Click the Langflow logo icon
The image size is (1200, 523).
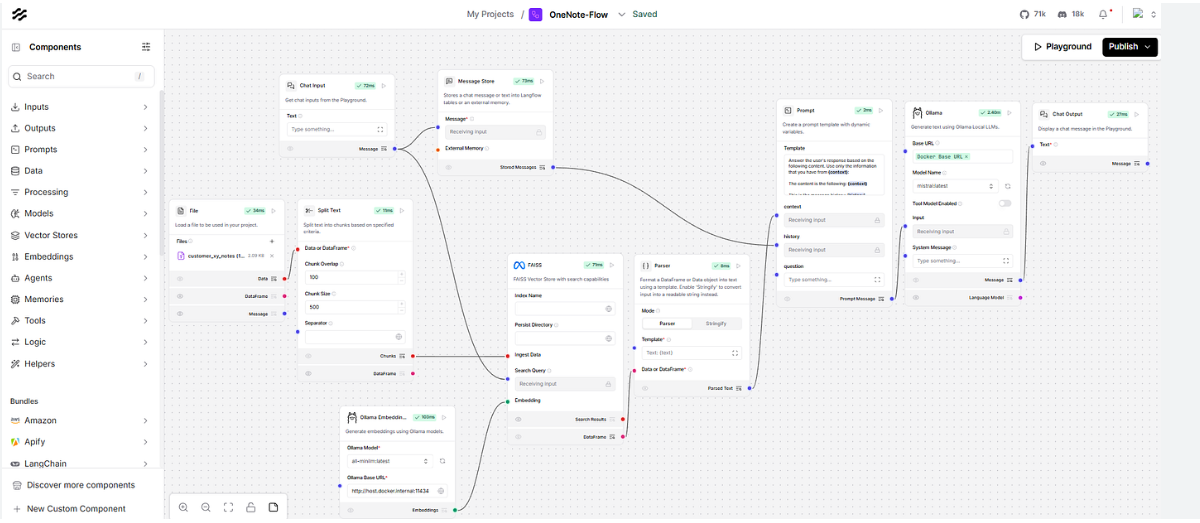[19, 15]
